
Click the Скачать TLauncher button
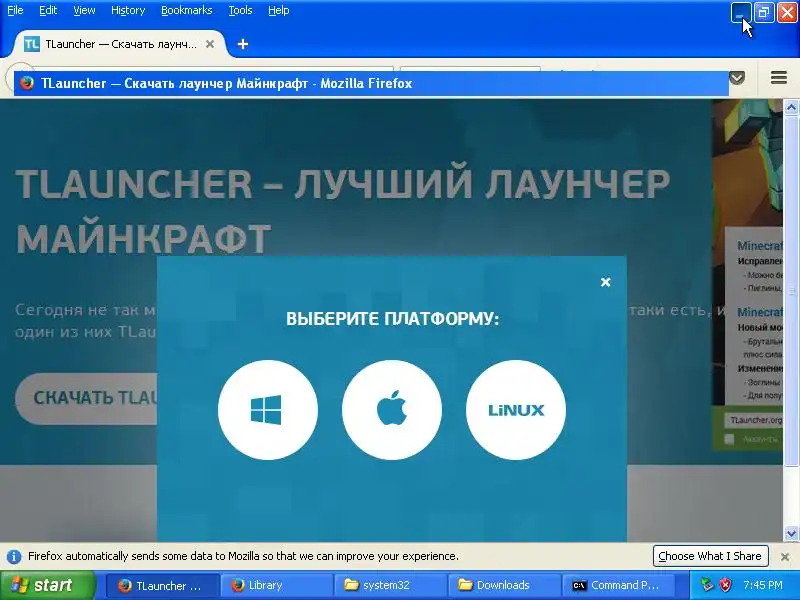pos(86,398)
